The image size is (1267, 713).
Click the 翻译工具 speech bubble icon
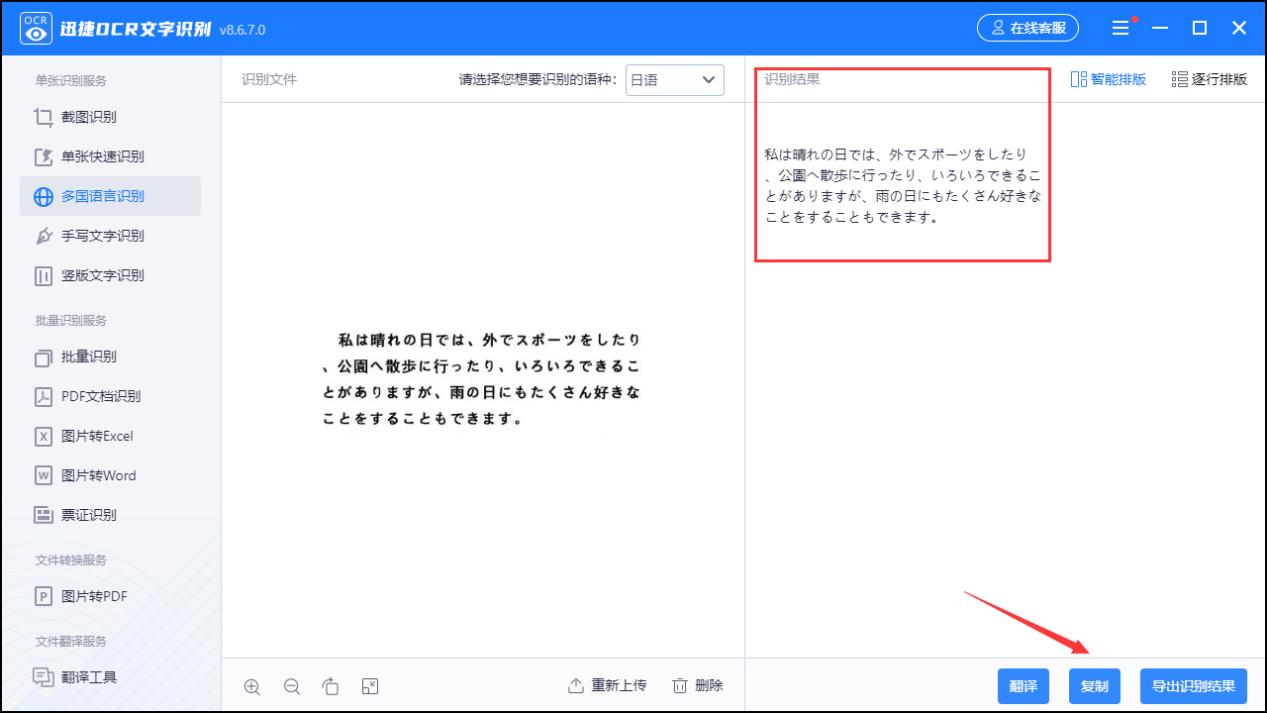(43, 677)
